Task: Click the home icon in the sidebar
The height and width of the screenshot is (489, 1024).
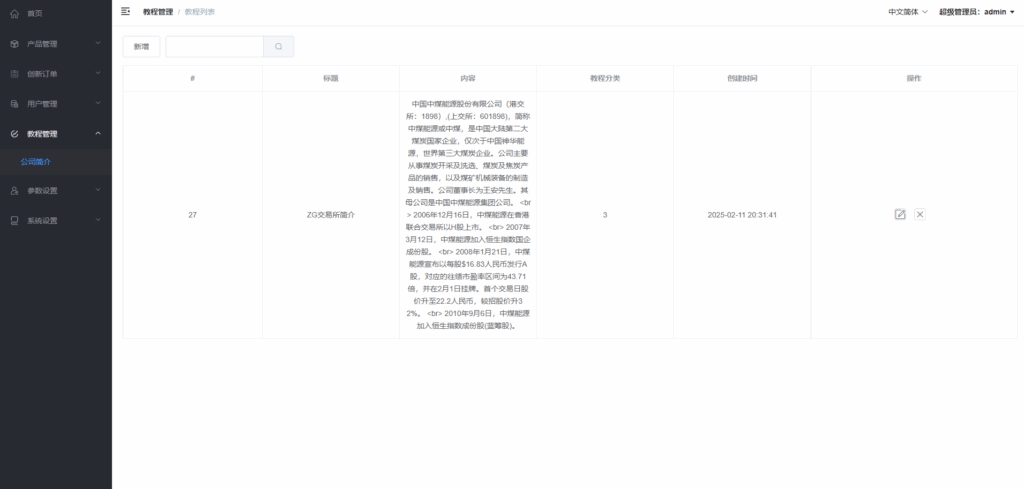Action: point(14,14)
